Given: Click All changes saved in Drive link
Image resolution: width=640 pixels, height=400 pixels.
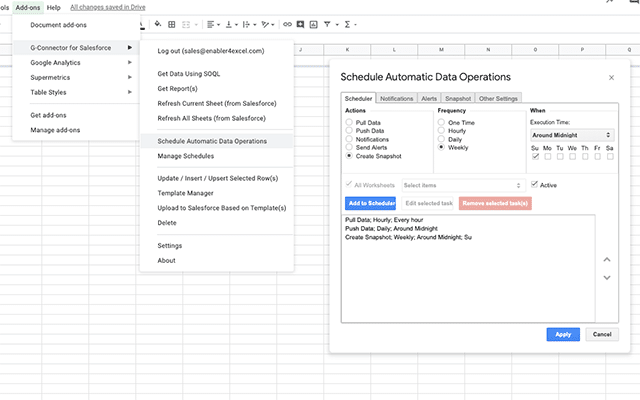Looking at the screenshot, I should point(108,7).
